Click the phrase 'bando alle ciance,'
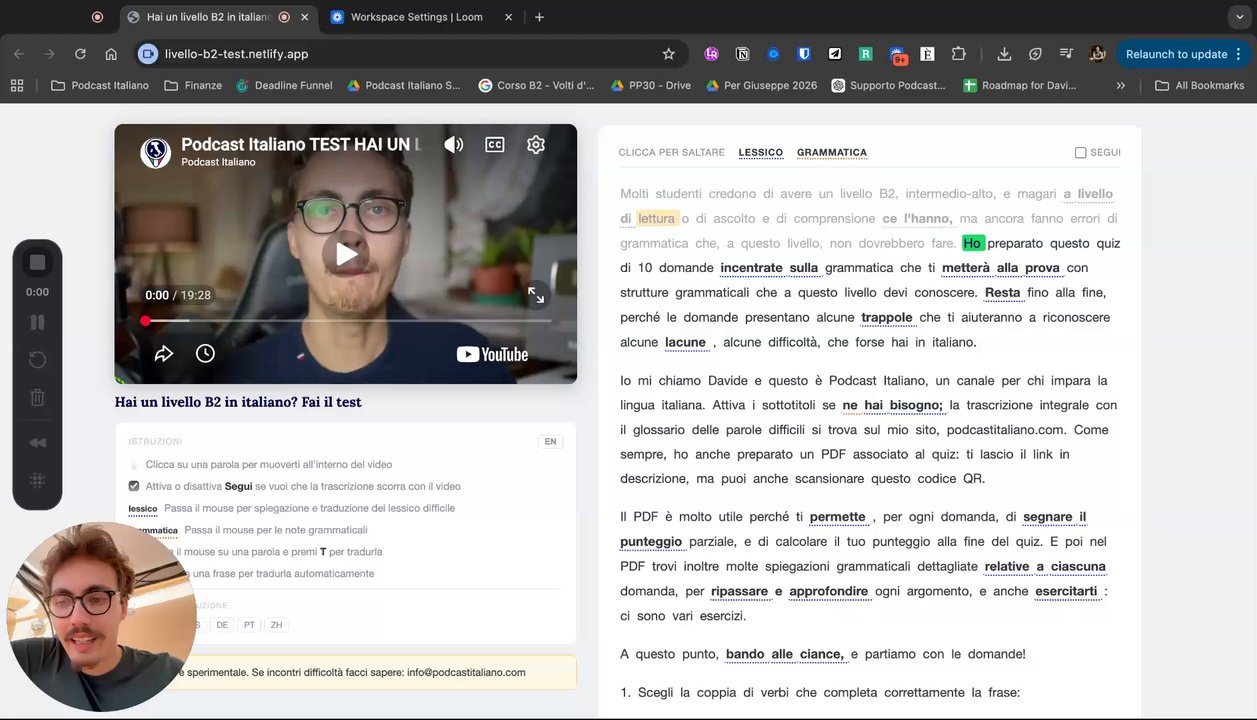This screenshot has height=720, width=1257. [x=786, y=654]
